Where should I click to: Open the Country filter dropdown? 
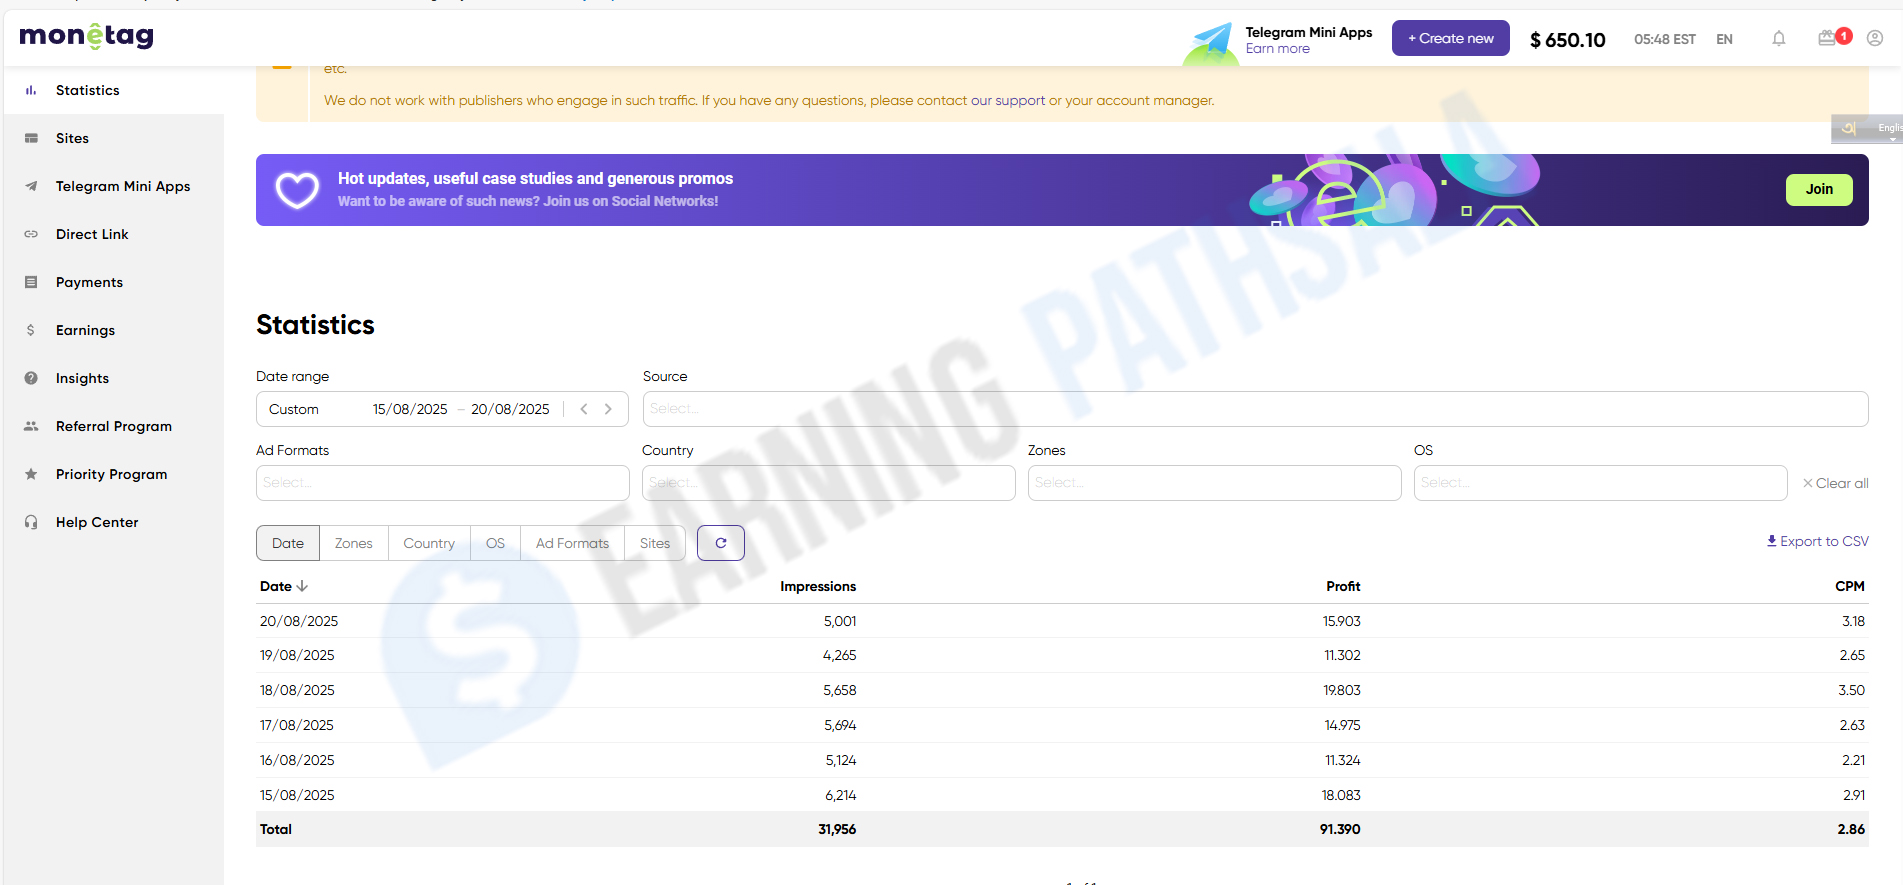(x=828, y=483)
